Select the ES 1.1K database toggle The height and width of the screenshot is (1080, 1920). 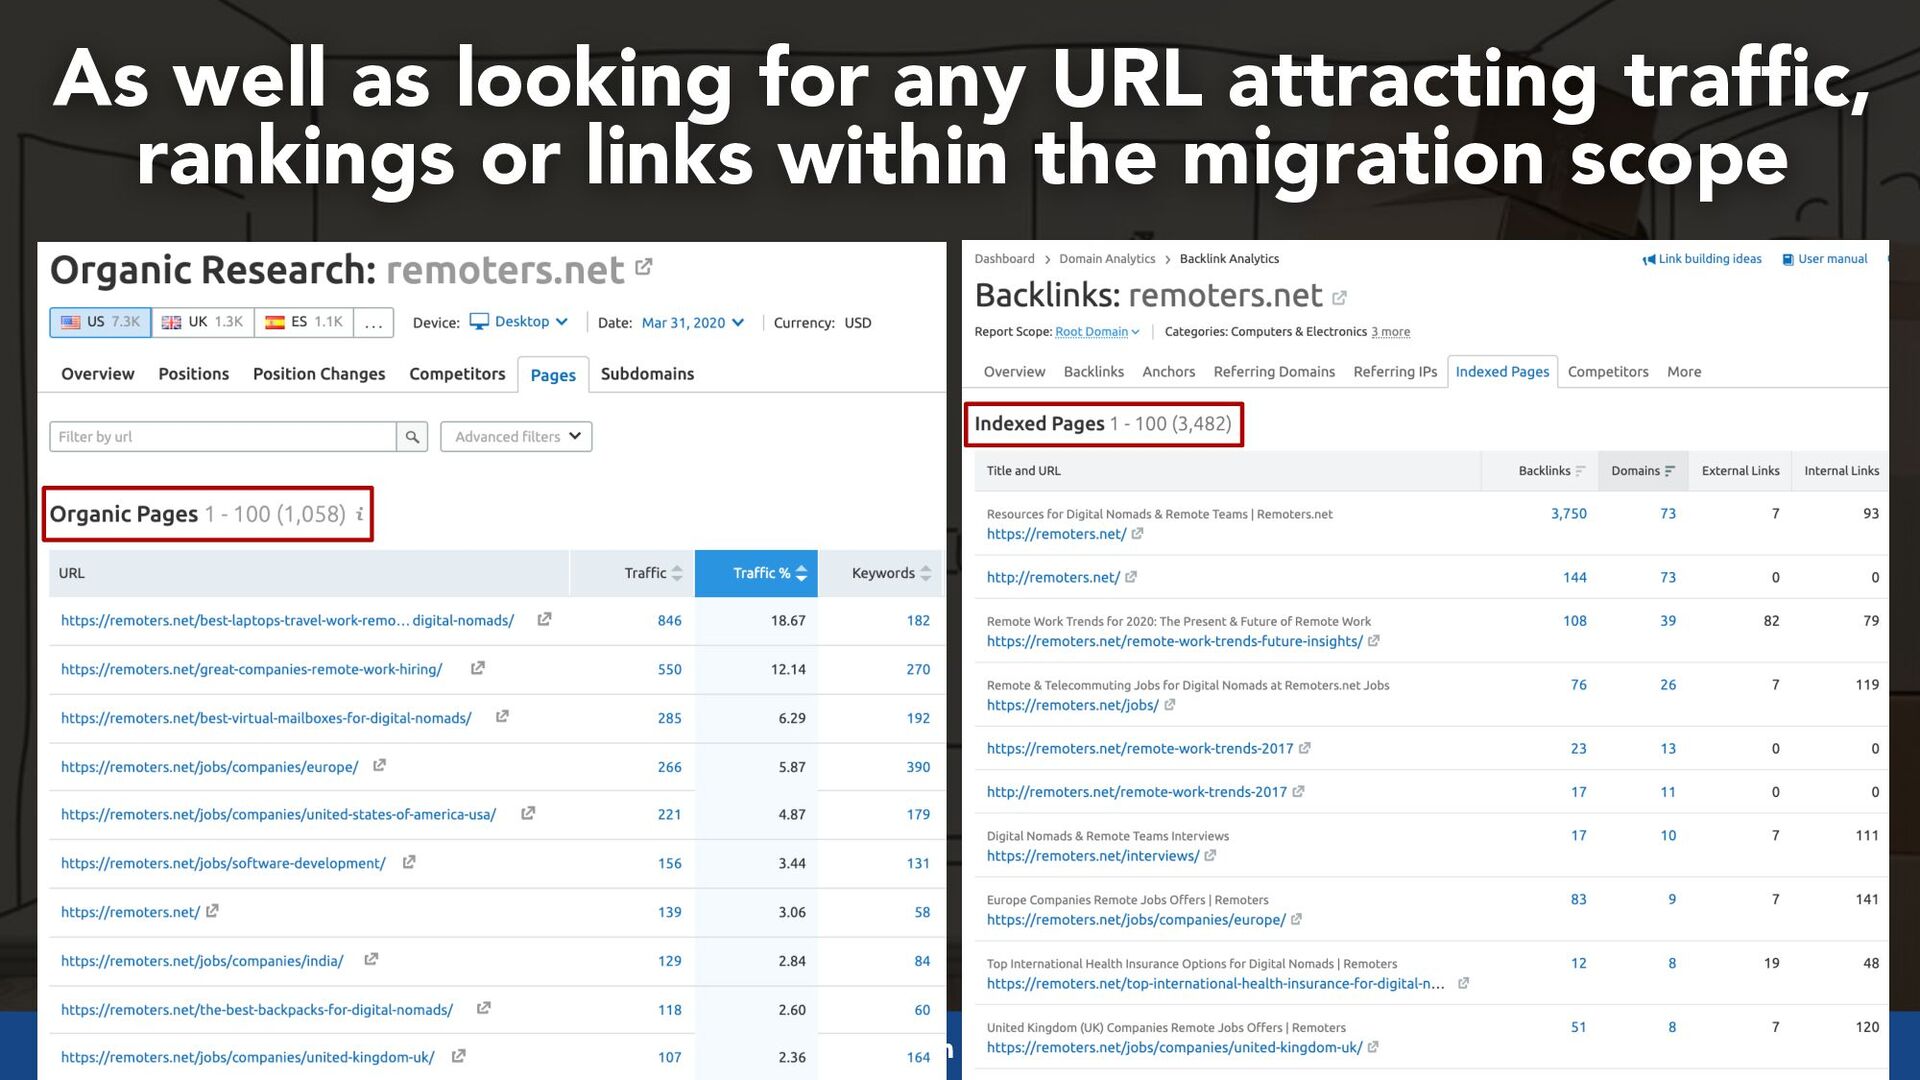304,322
